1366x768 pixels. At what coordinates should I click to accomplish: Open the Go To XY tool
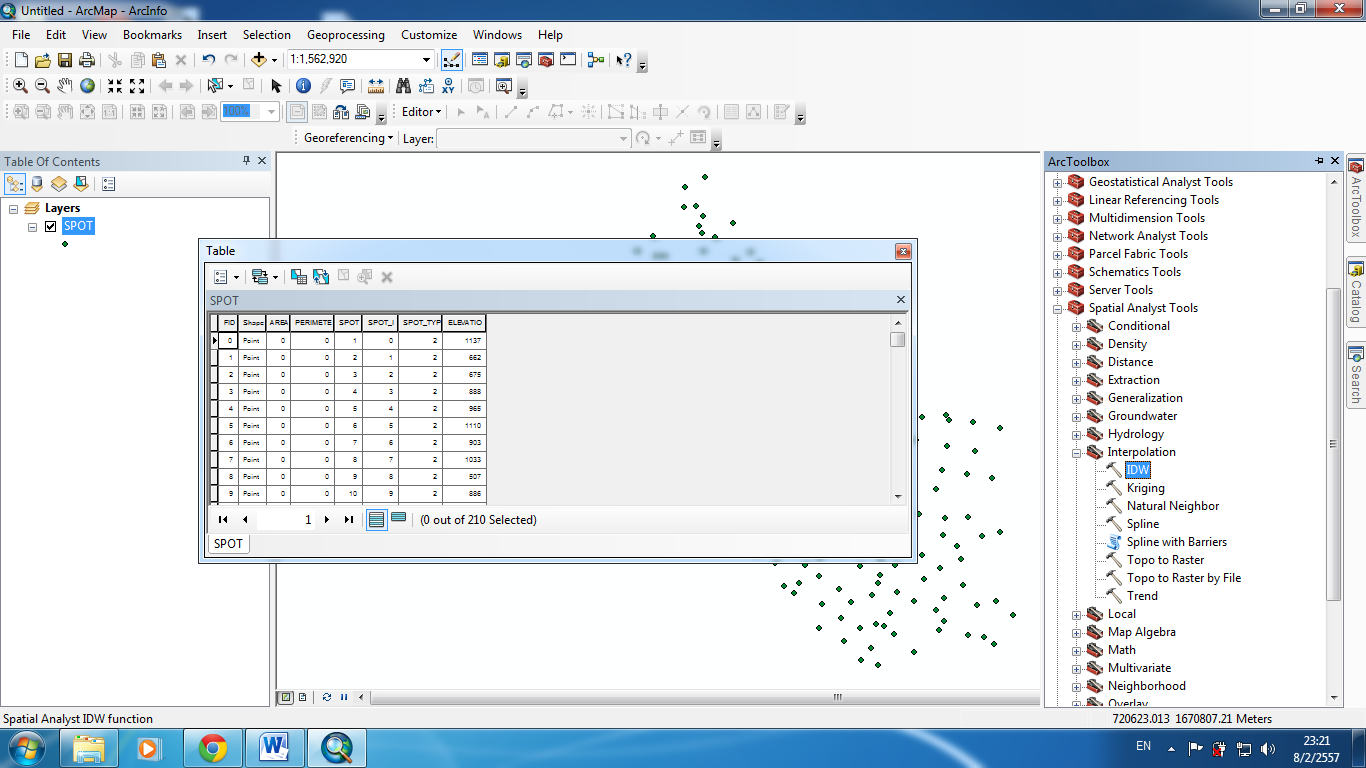click(x=448, y=86)
